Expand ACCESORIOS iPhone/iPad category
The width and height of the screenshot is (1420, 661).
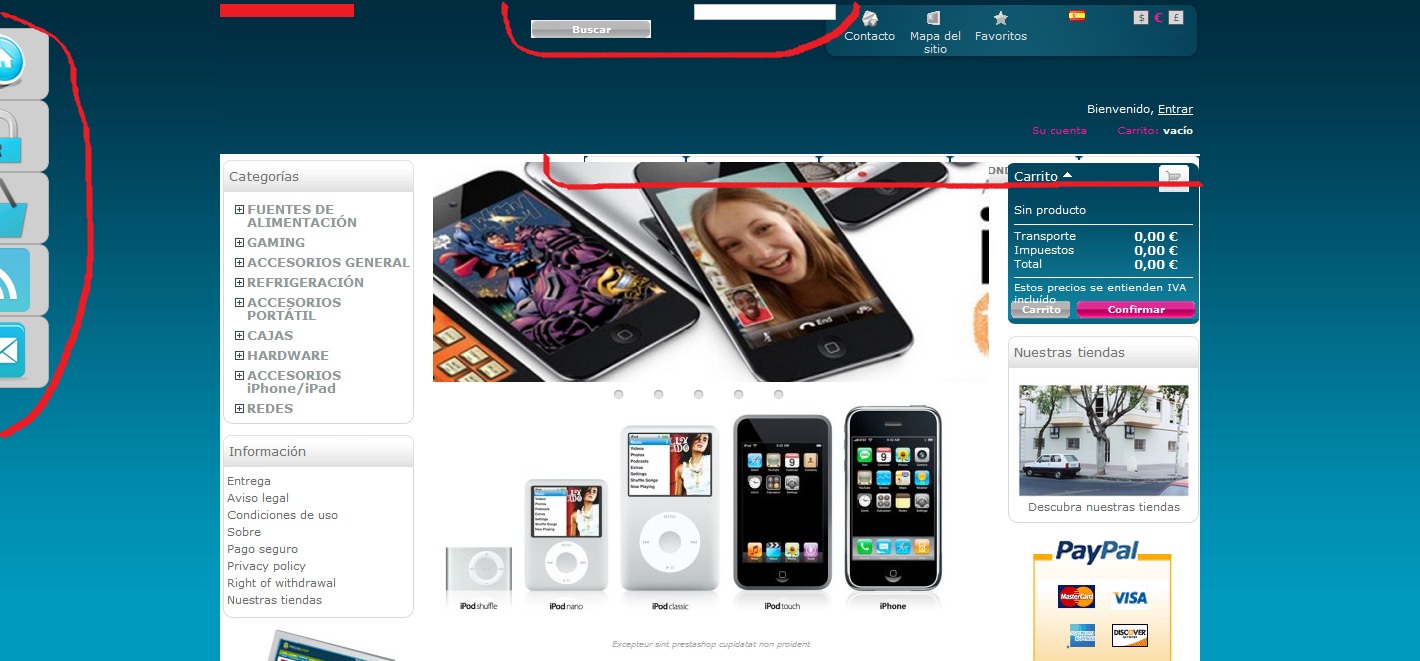tap(239, 375)
